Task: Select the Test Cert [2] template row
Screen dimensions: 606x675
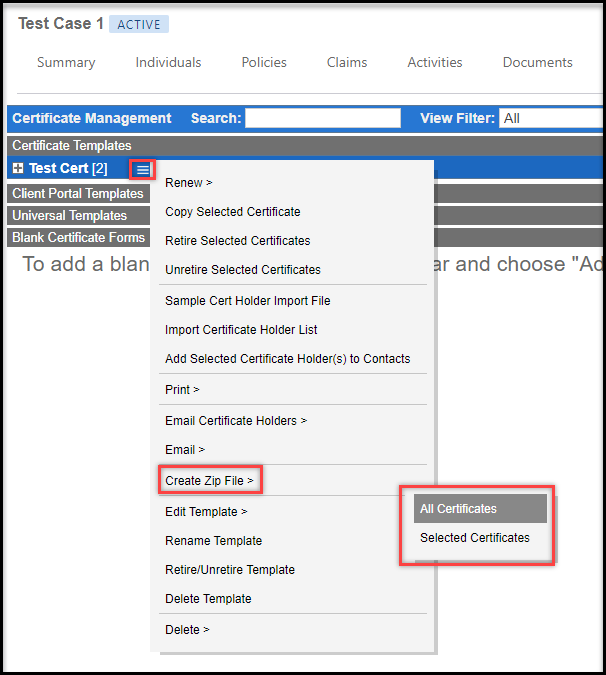Action: click(68, 168)
